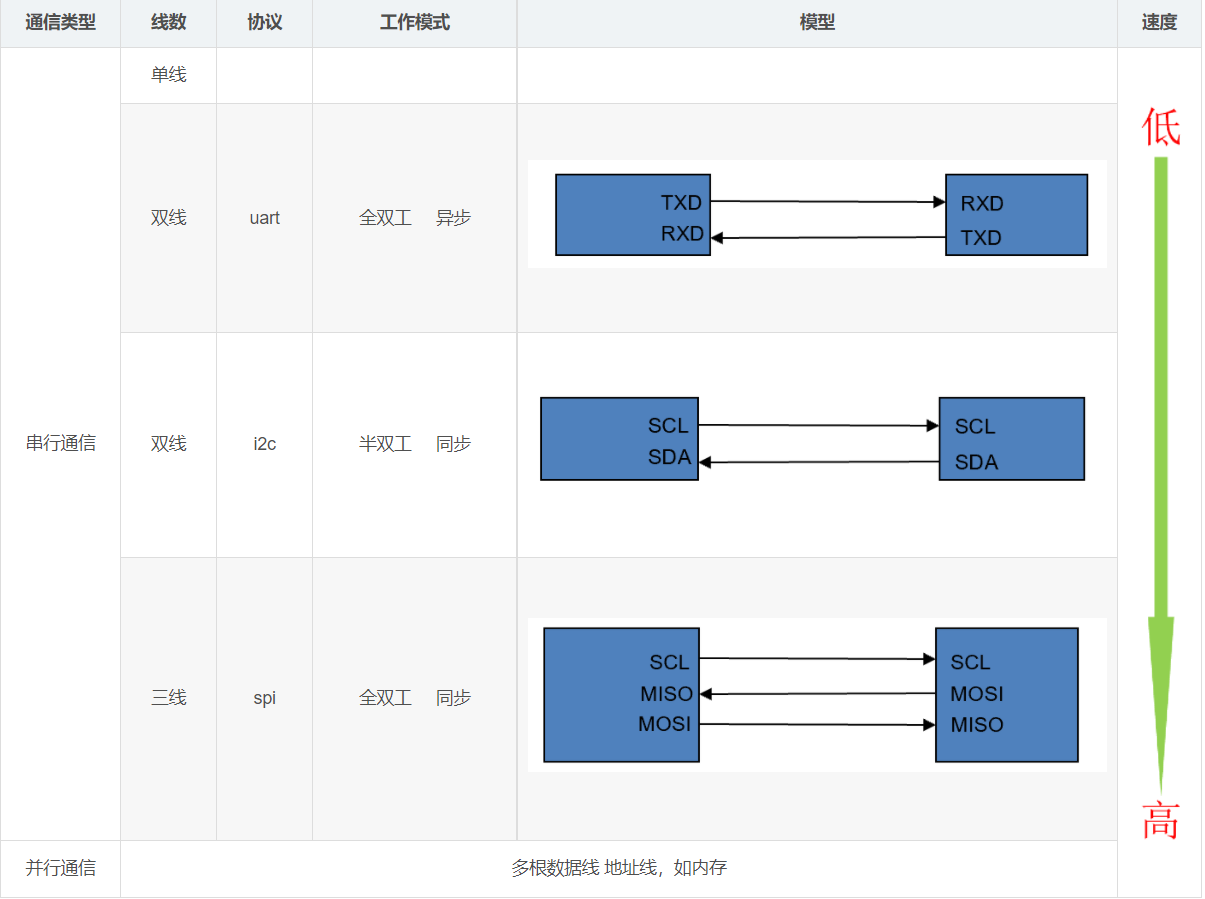This screenshot has width=1205, height=899.
Task: Click the 通信类型 column header
Action: pyautogui.click(x=60, y=23)
